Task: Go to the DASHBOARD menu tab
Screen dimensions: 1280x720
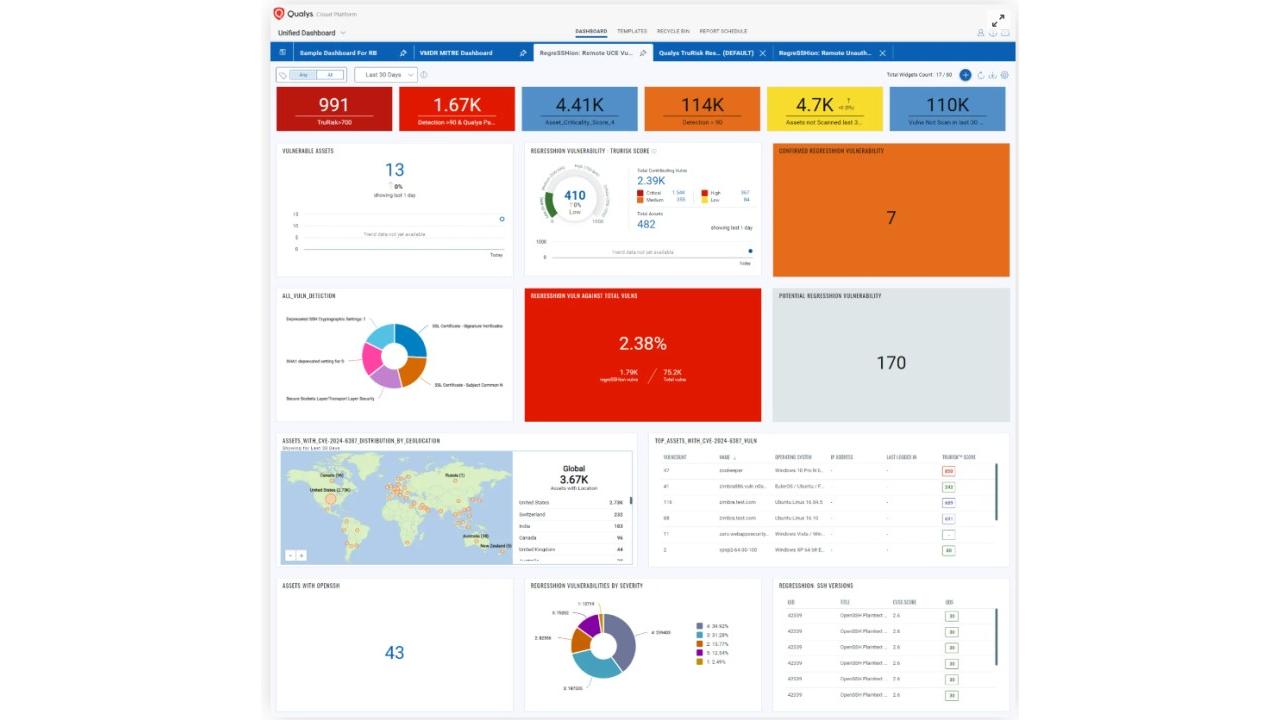Action: pos(591,32)
